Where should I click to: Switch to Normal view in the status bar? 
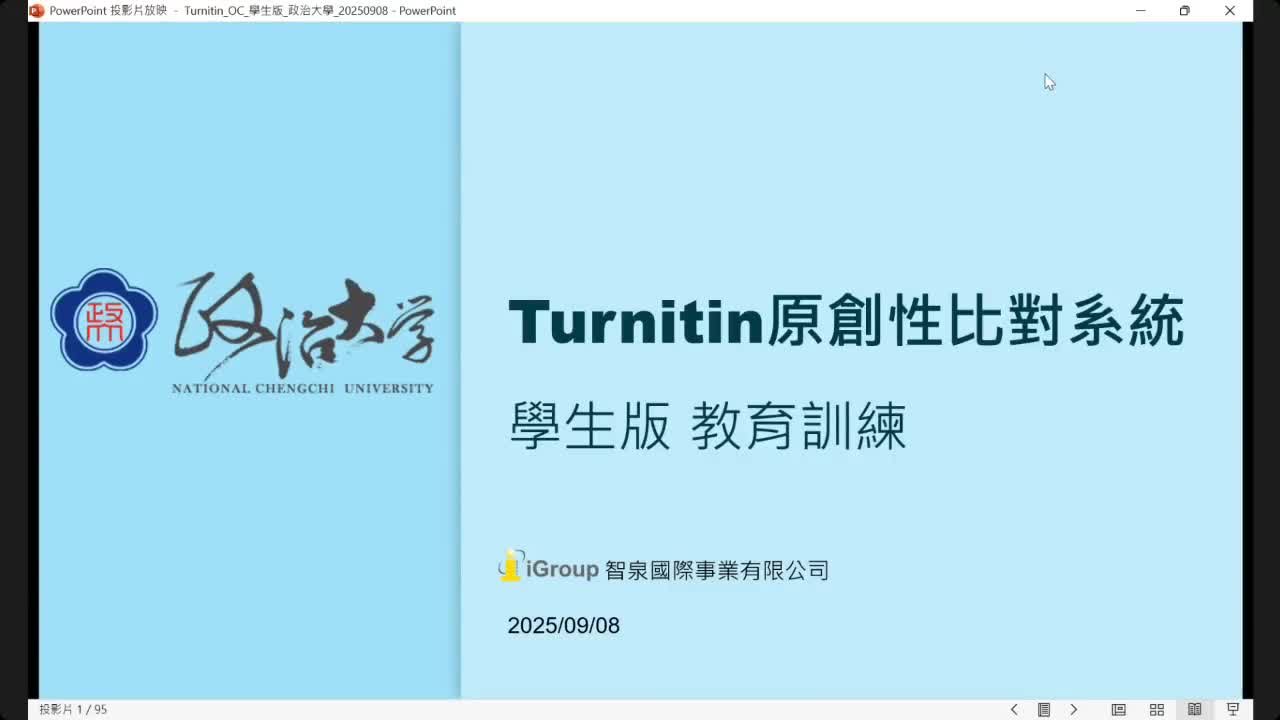coord(1119,710)
